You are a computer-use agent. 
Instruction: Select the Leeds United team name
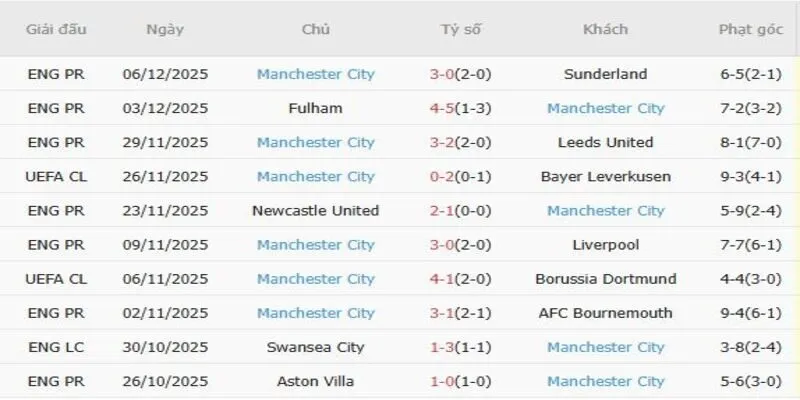coord(605,142)
